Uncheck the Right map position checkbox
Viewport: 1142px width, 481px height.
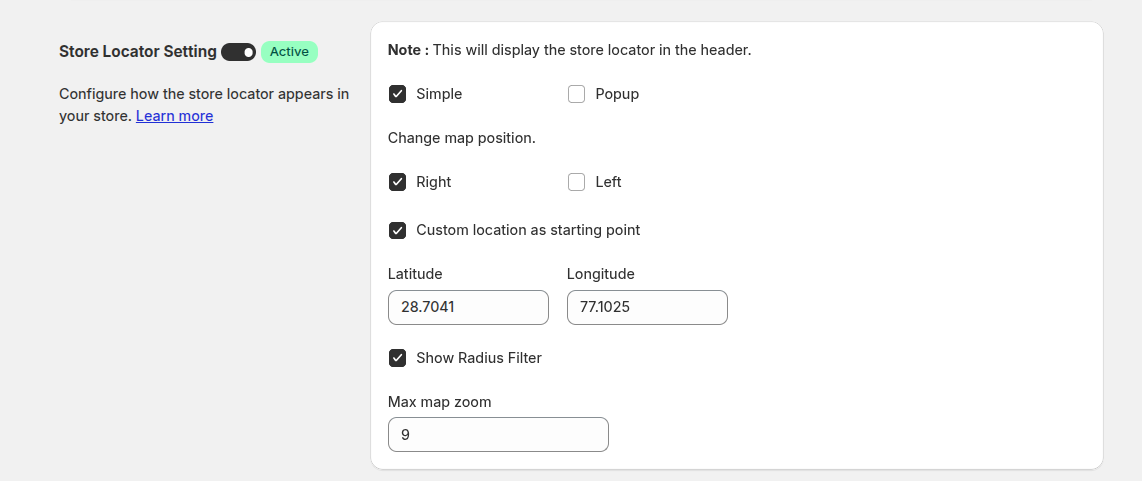pos(397,182)
